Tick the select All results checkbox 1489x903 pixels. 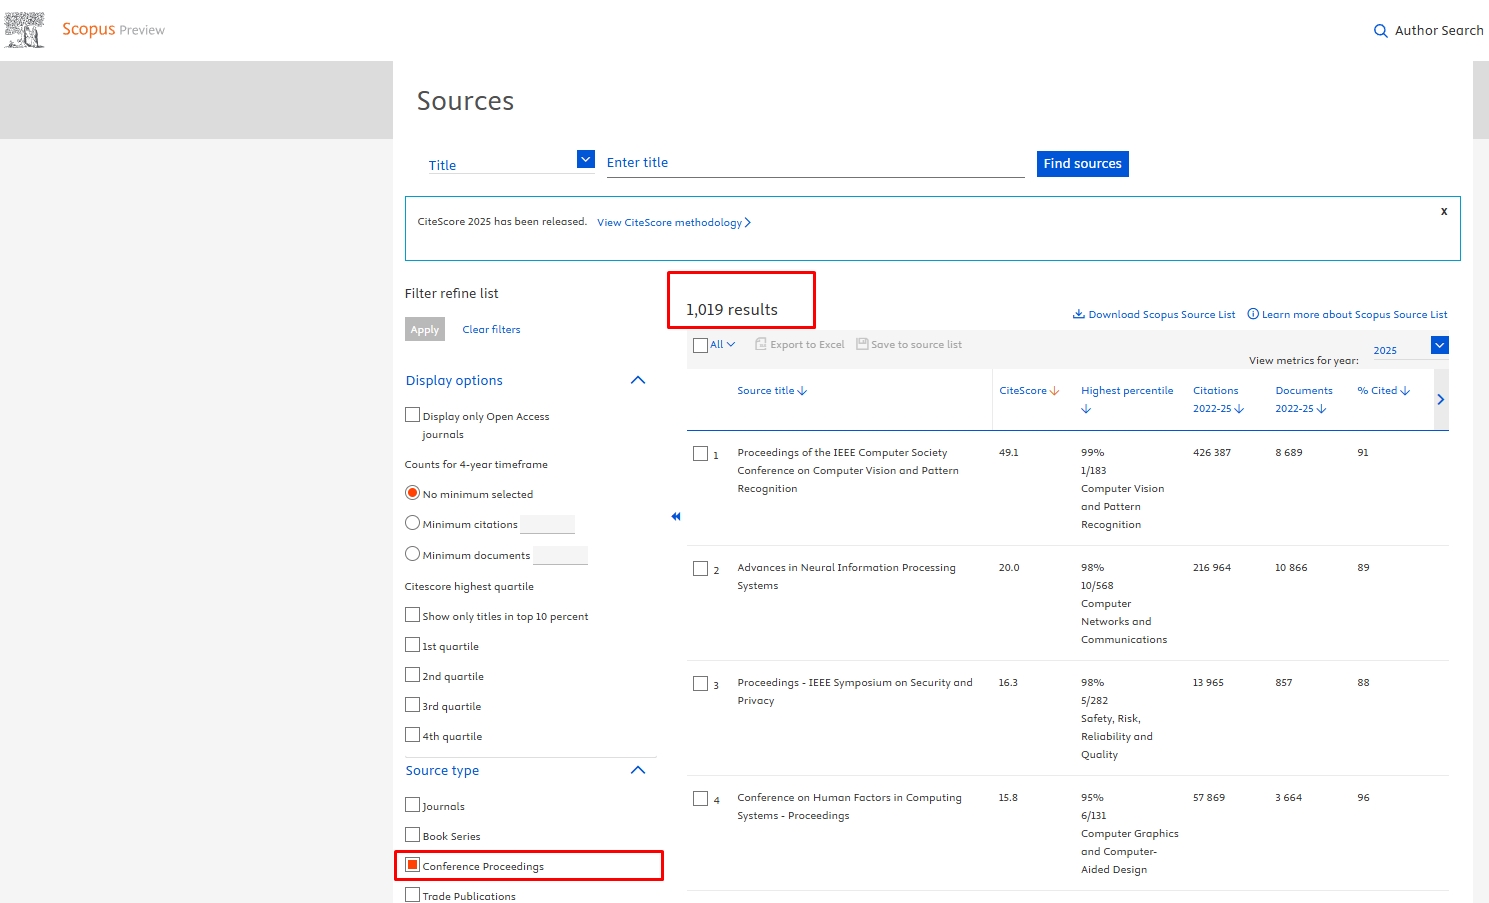(700, 345)
